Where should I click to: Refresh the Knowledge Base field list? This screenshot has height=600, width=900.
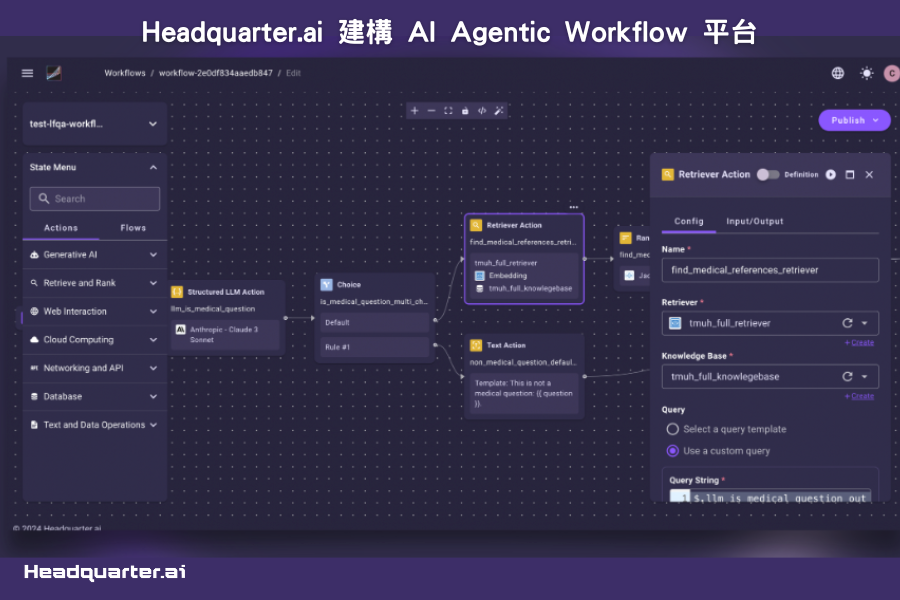[847, 377]
